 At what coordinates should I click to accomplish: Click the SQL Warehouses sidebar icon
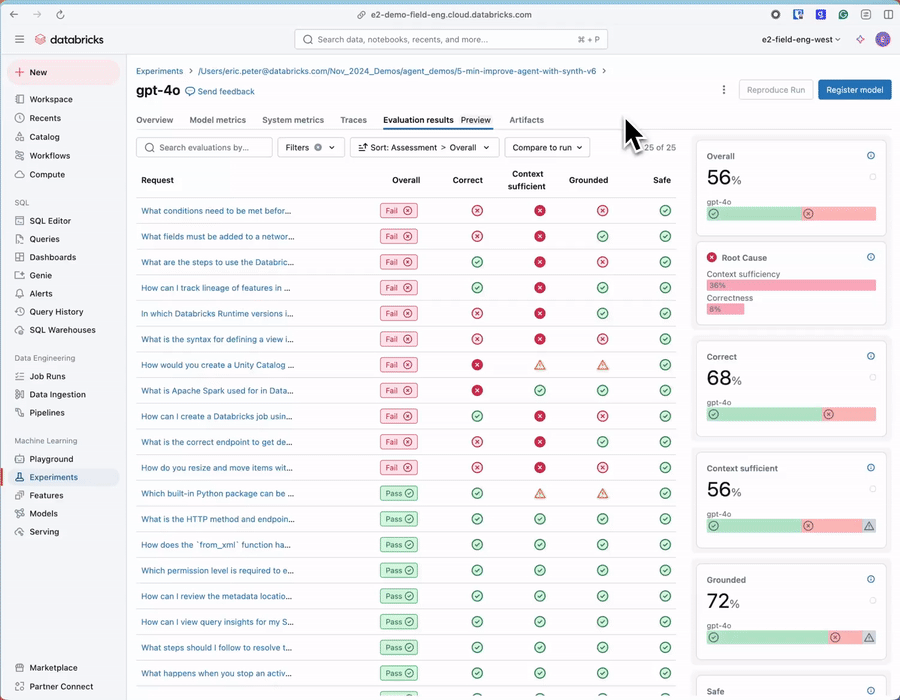21,330
